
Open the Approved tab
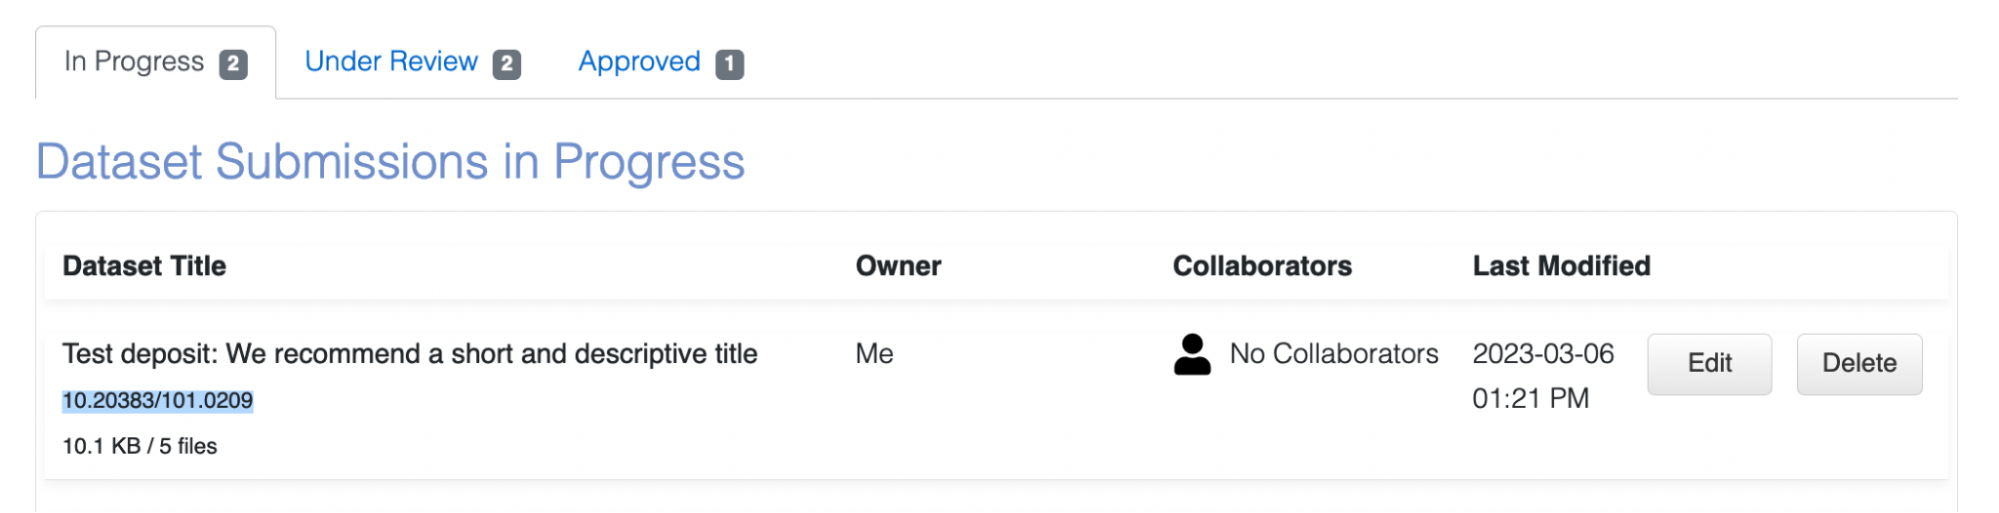pos(661,62)
